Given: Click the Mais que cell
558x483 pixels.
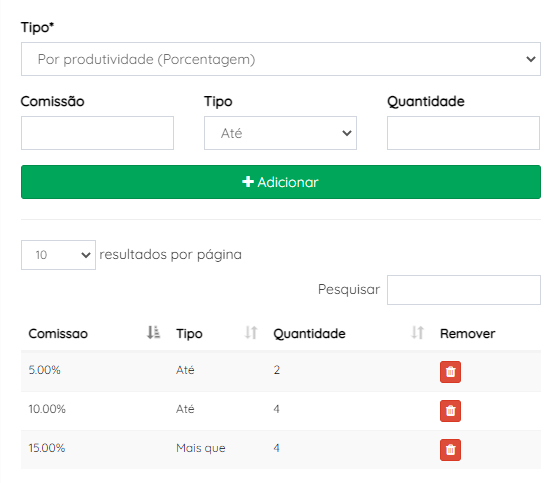Looking at the screenshot, I should pos(201,448).
